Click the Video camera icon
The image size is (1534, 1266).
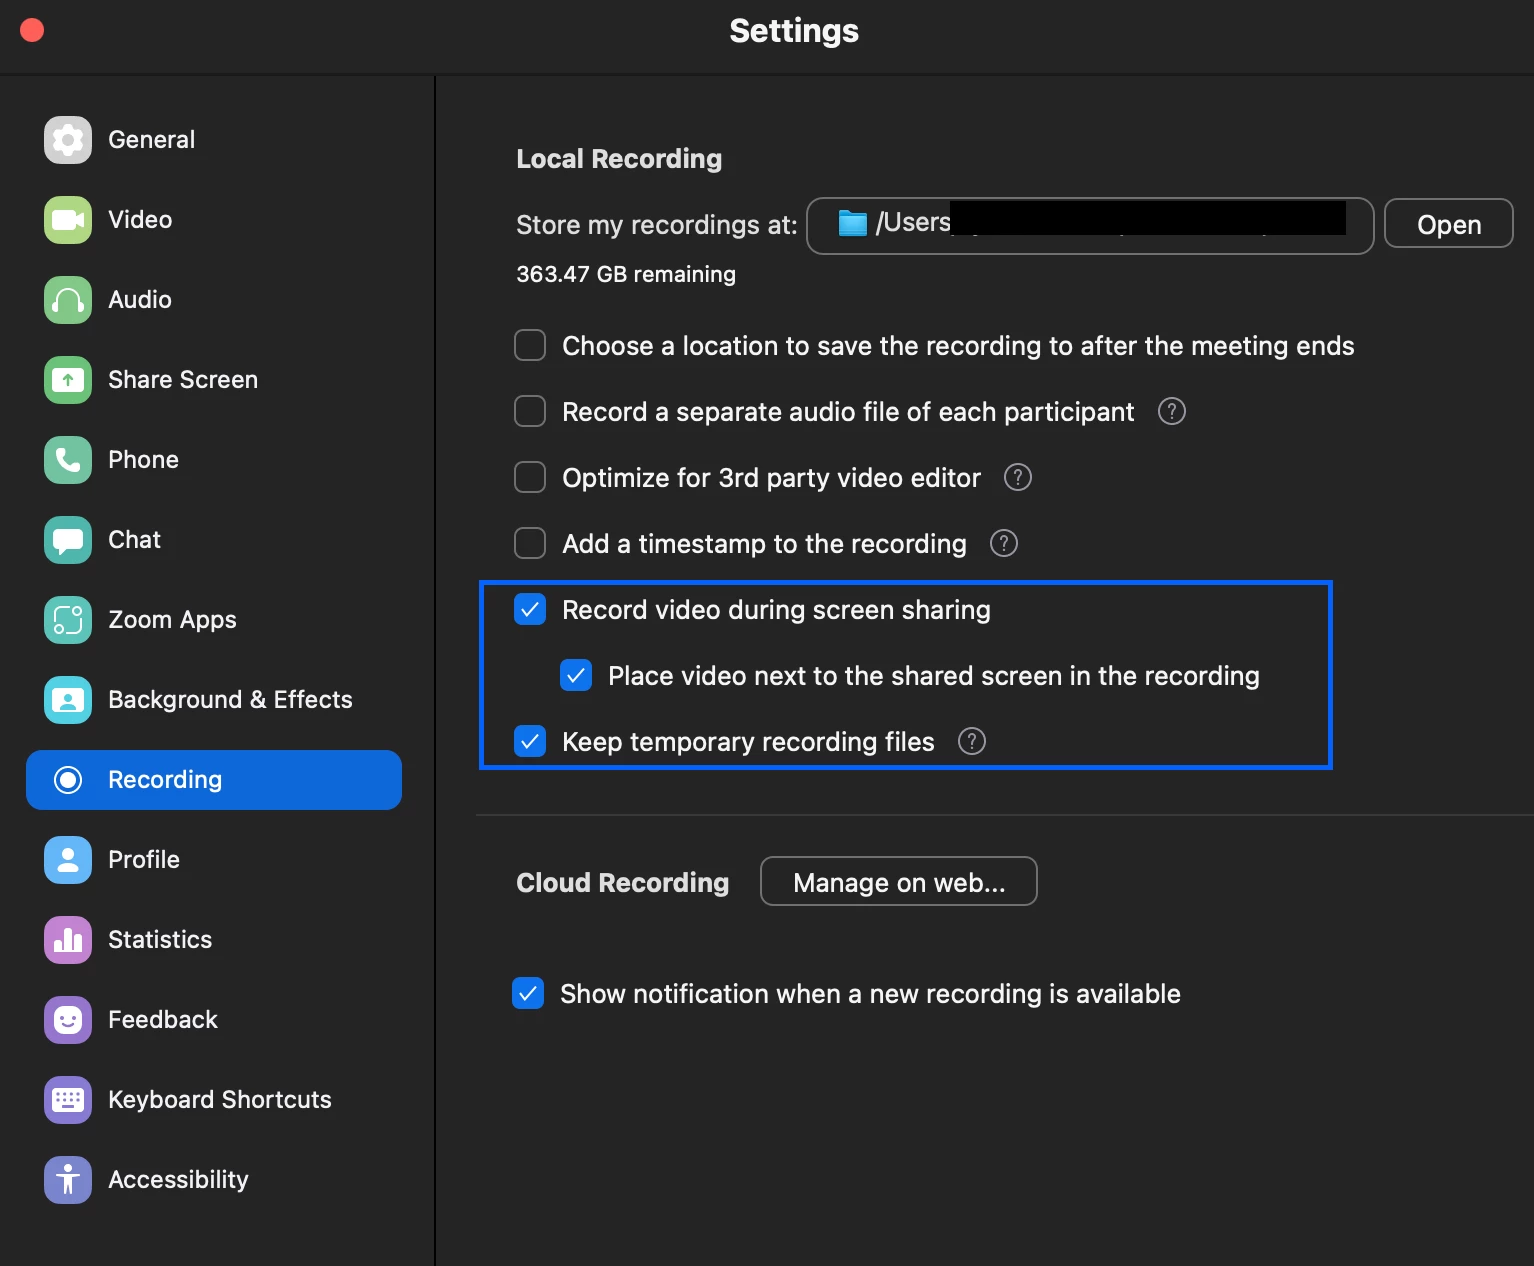coord(68,220)
